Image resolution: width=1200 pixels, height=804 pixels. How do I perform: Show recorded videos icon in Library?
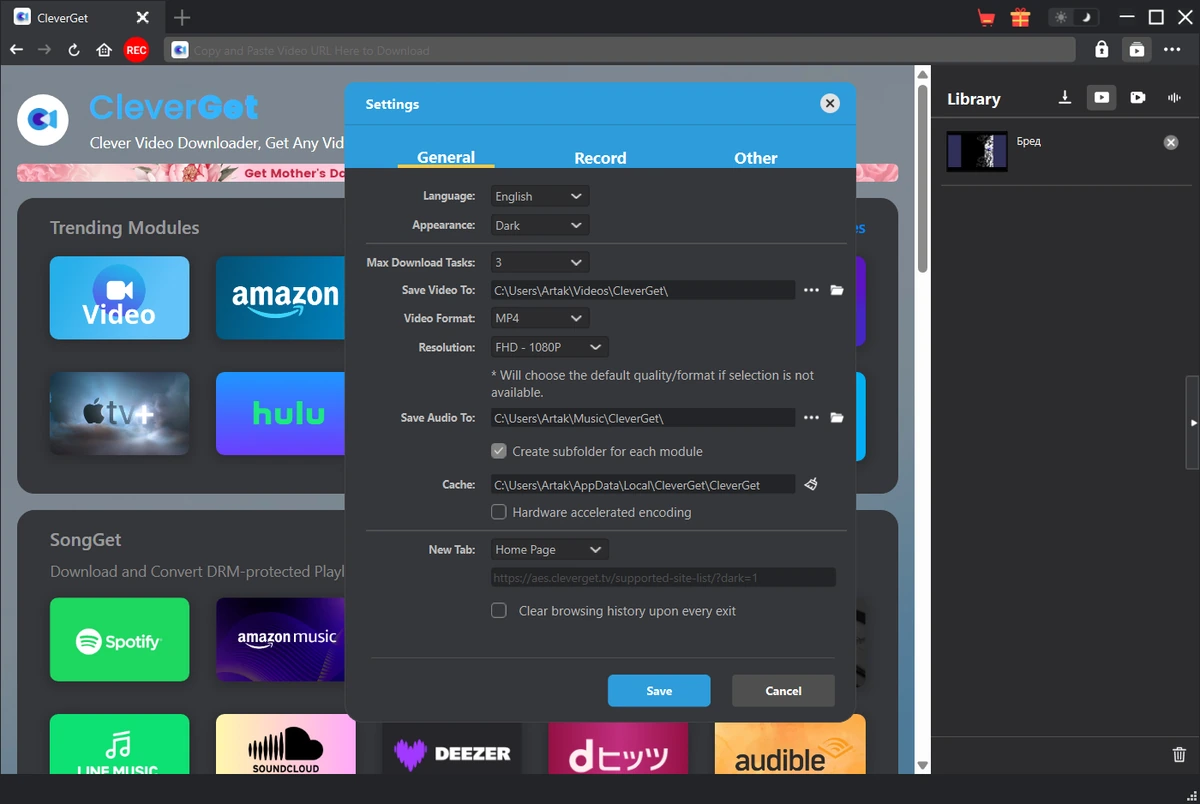pyautogui.click(x=1138, y=97)
